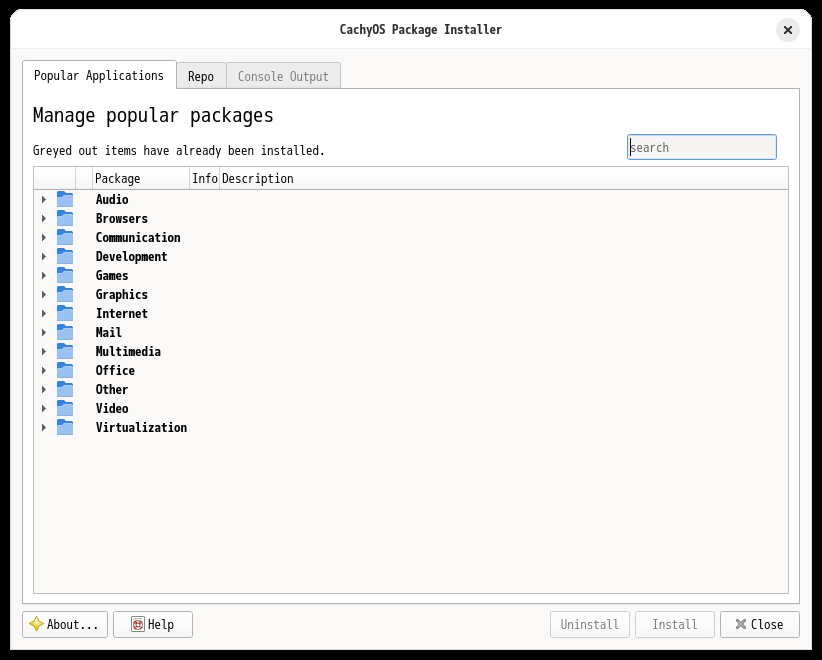Click the Help button icon

(x=137, y=624)
